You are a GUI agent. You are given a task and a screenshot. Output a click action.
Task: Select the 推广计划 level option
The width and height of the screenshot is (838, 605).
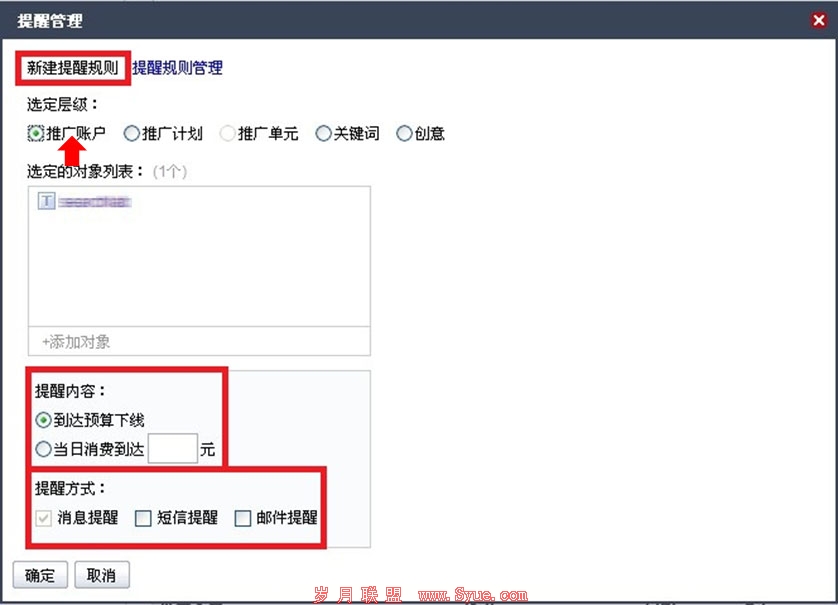tap(131, 133)
